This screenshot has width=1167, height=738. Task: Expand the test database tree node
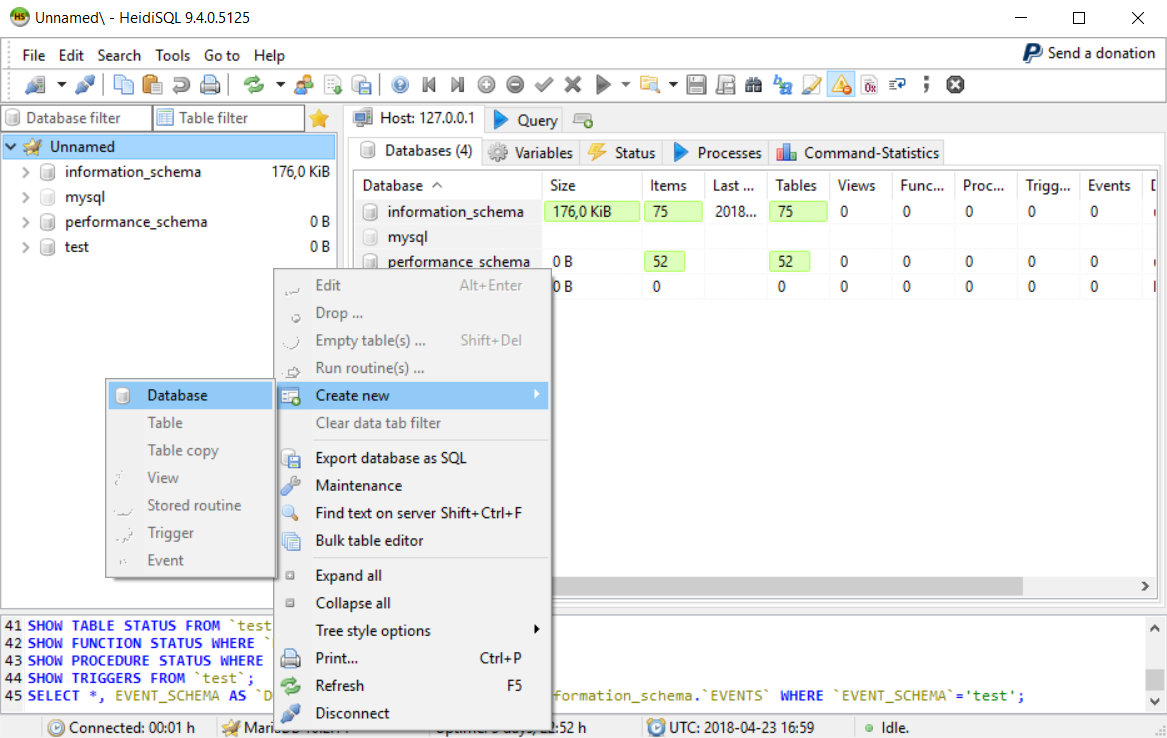(25, 247)
